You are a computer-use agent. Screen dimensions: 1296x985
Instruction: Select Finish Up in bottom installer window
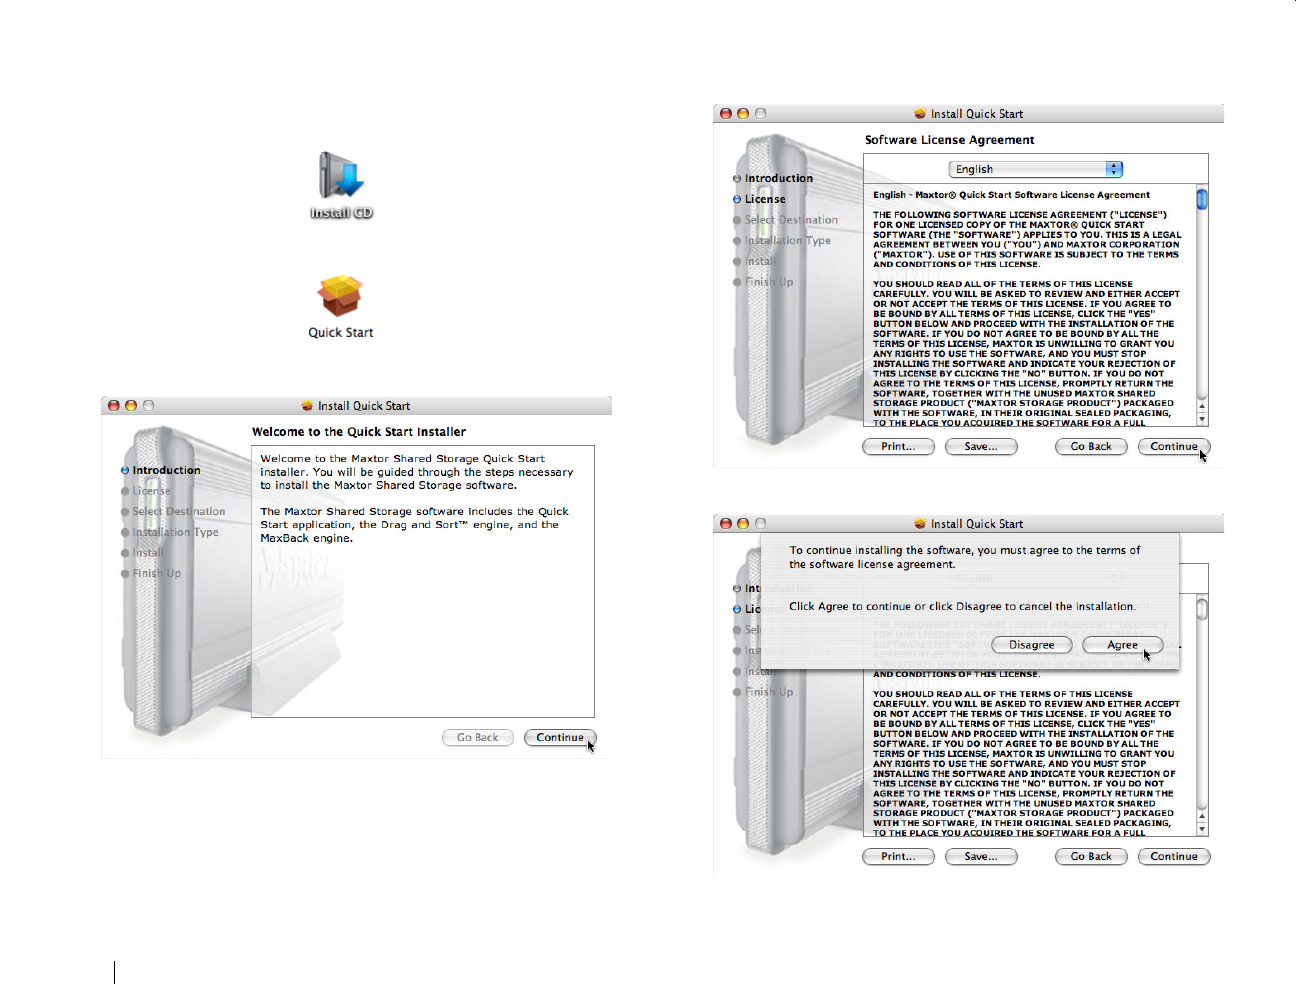pyautogui.click(x=763, y=692)
